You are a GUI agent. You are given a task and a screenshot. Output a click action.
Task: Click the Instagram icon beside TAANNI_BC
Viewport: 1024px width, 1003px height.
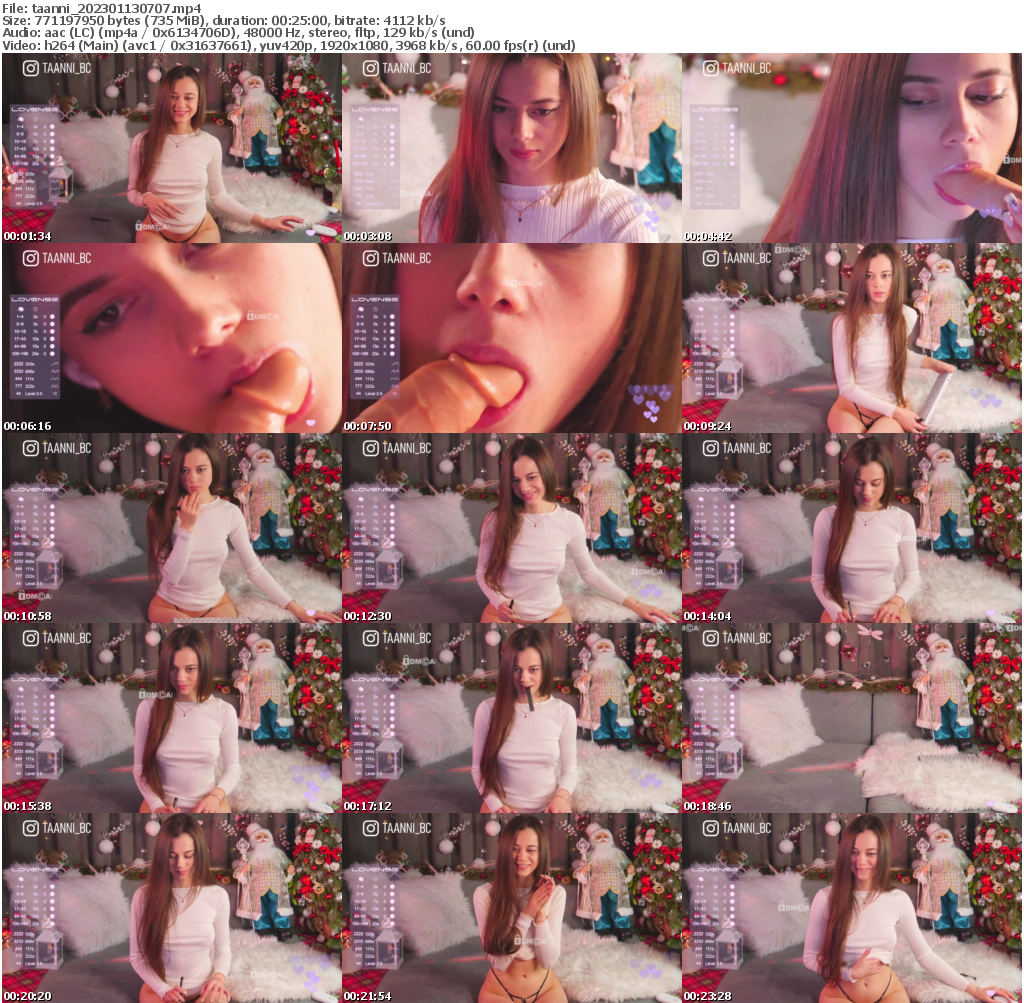point(30,67)
